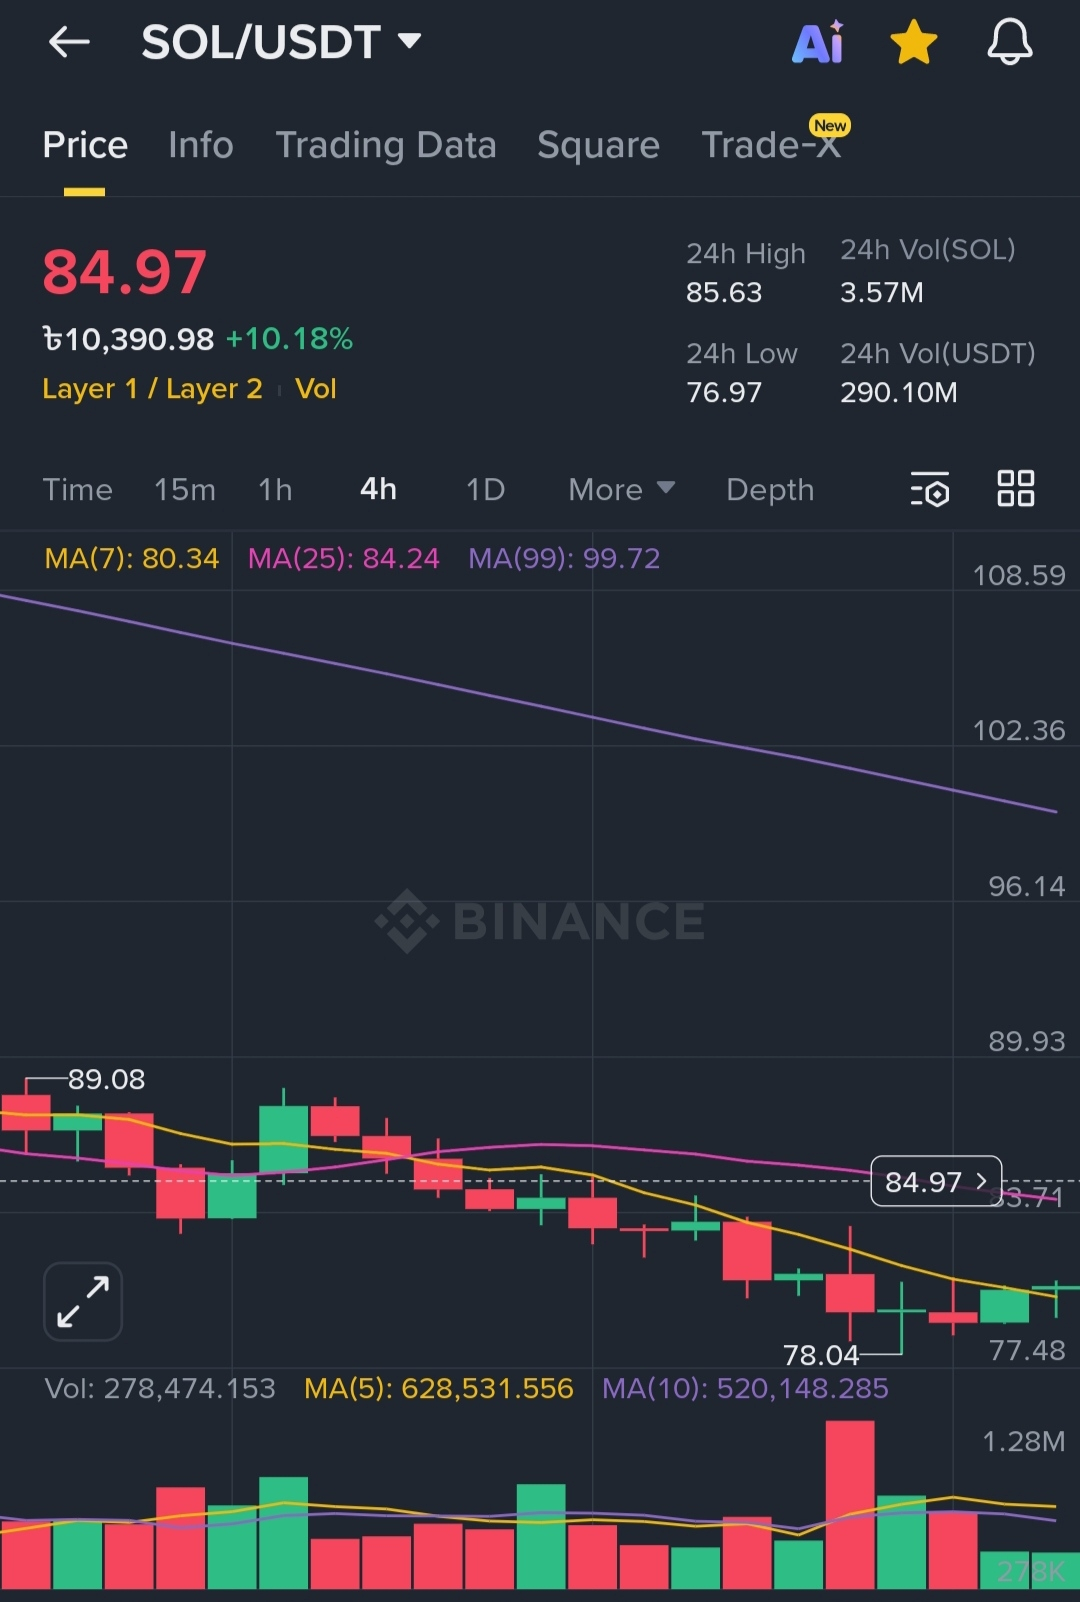The image size is (1080, 1602).
Task: Open price alerts bell icon
Action: [x=1010, y=42]
